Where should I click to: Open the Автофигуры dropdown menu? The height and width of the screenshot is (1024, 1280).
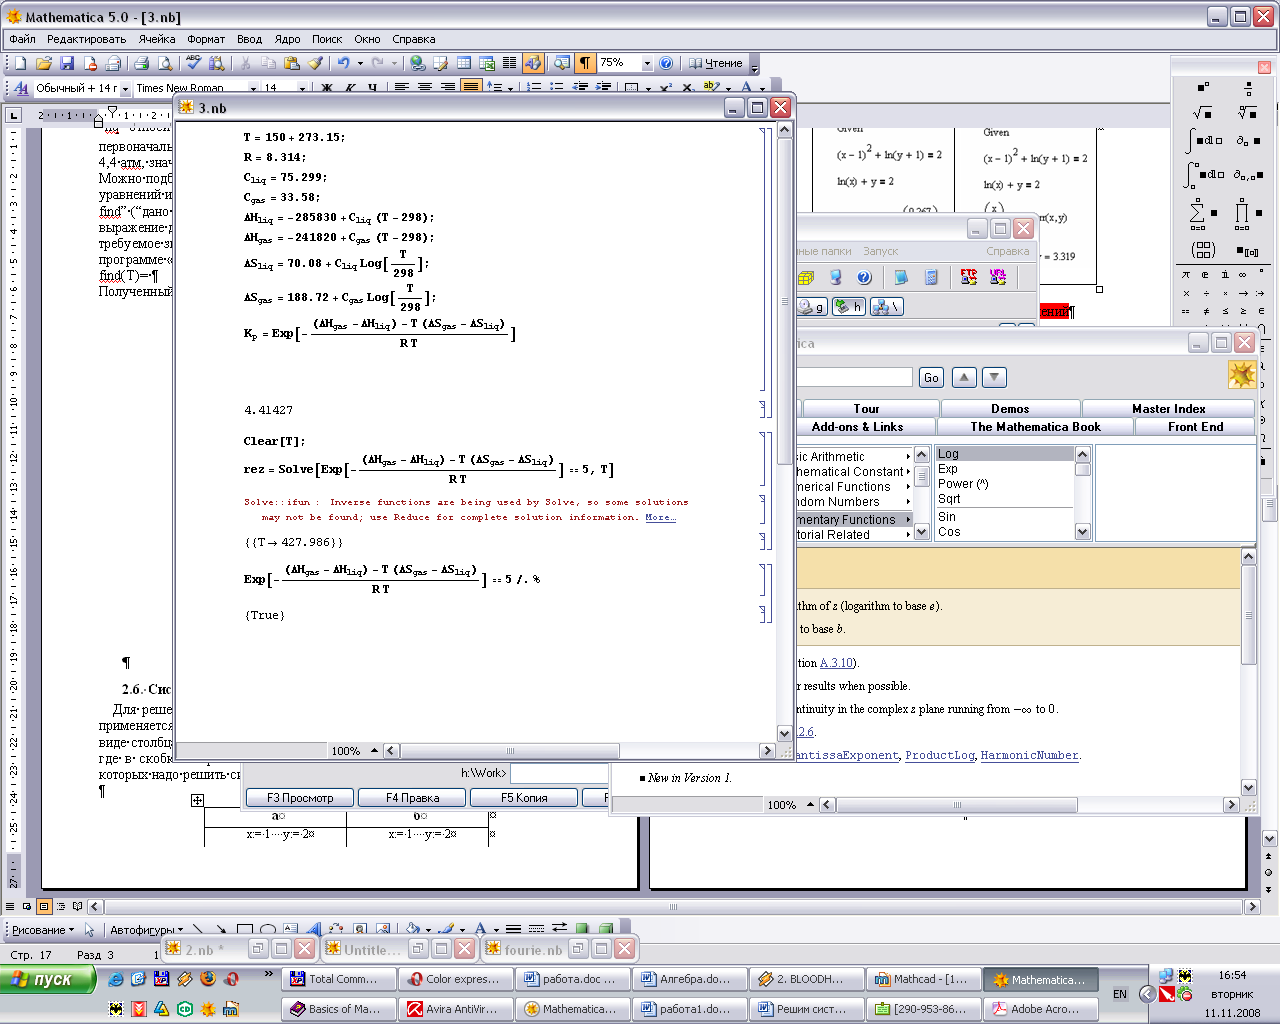(146, 930)
